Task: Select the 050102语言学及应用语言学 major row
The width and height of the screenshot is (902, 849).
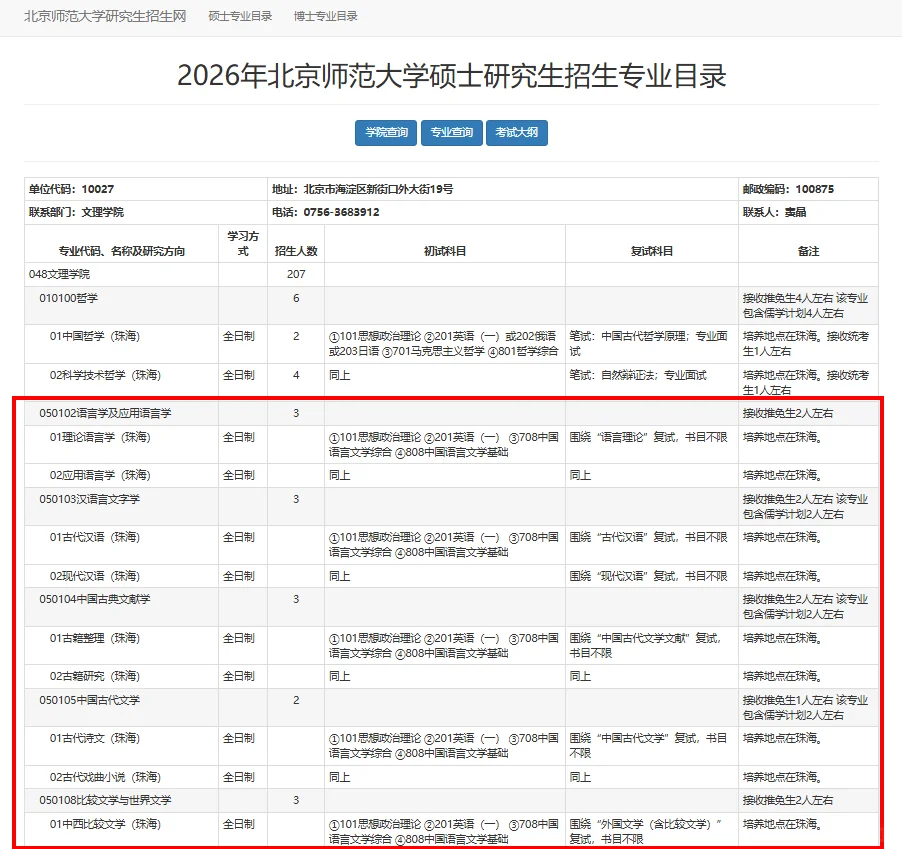Action: pos(452,413)
